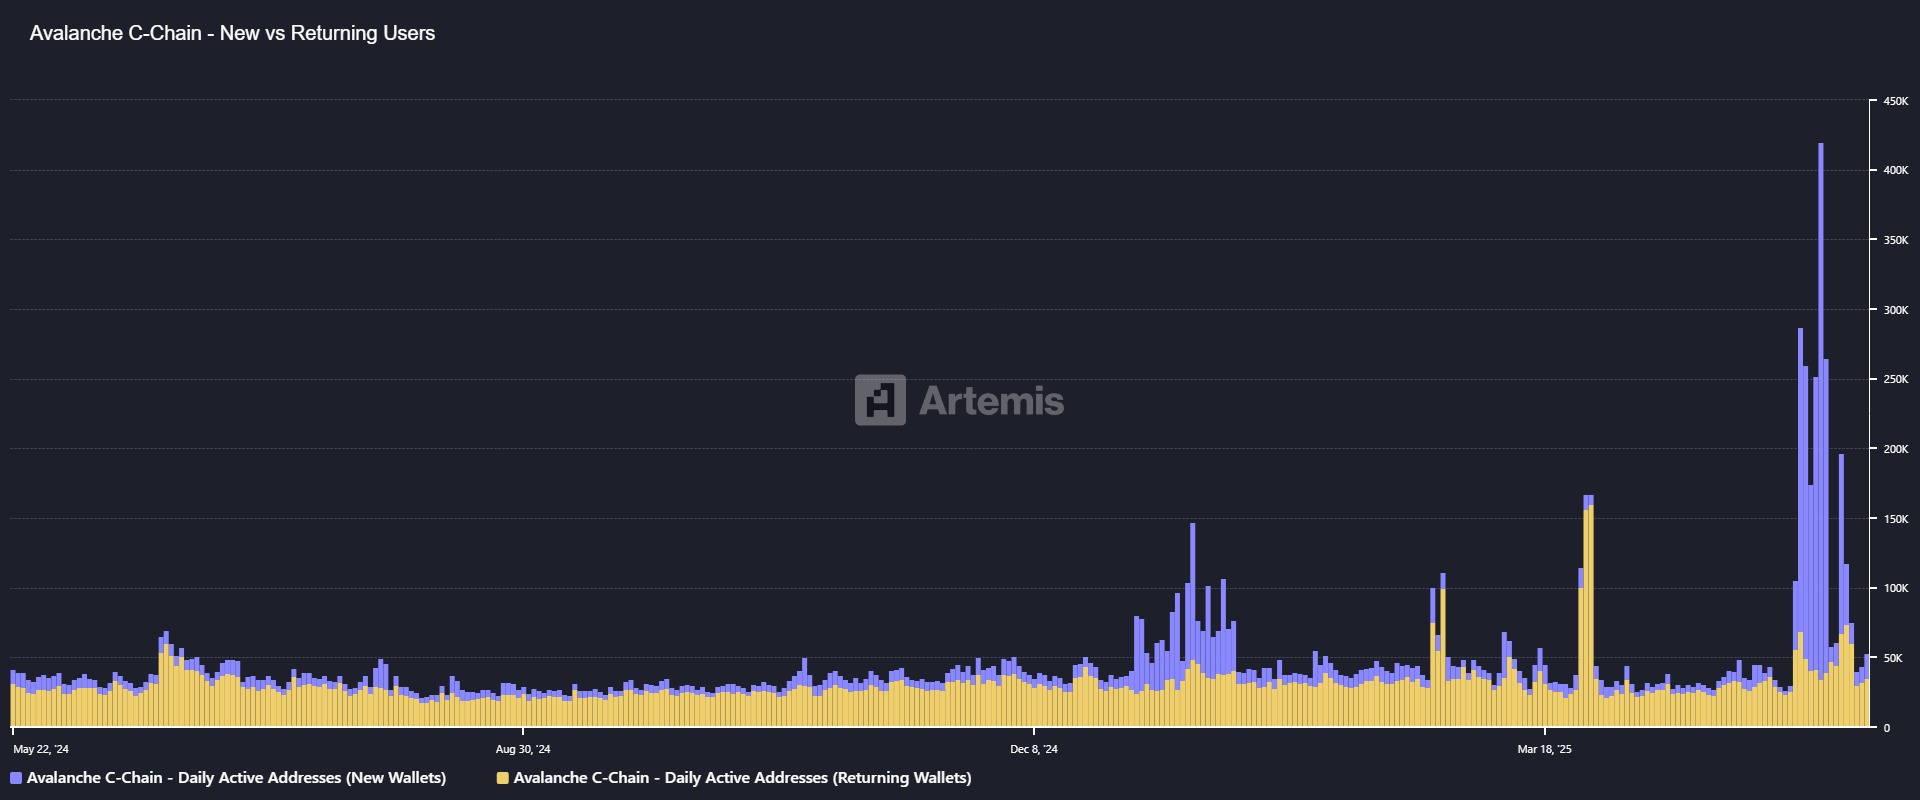This screenshot has width=1920, height=800.
Task: Toggle the New Wallets legend label
Action: tap(236, 778)
